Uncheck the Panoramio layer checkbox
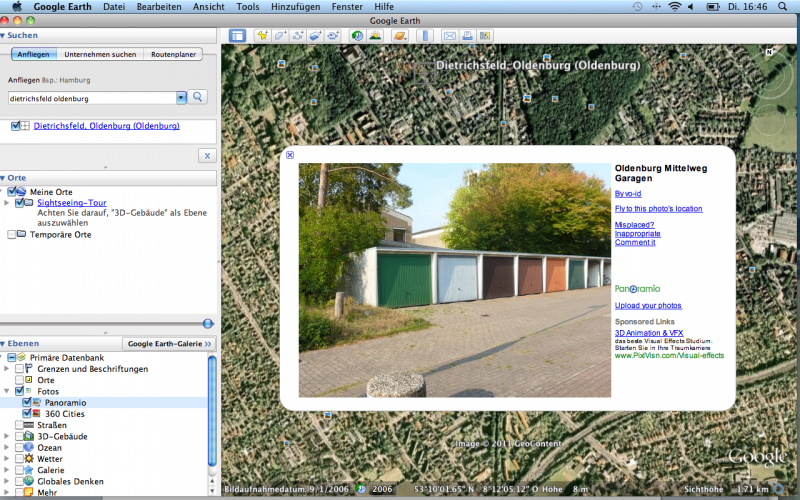 pyautogui.click(x=29, y=402)
